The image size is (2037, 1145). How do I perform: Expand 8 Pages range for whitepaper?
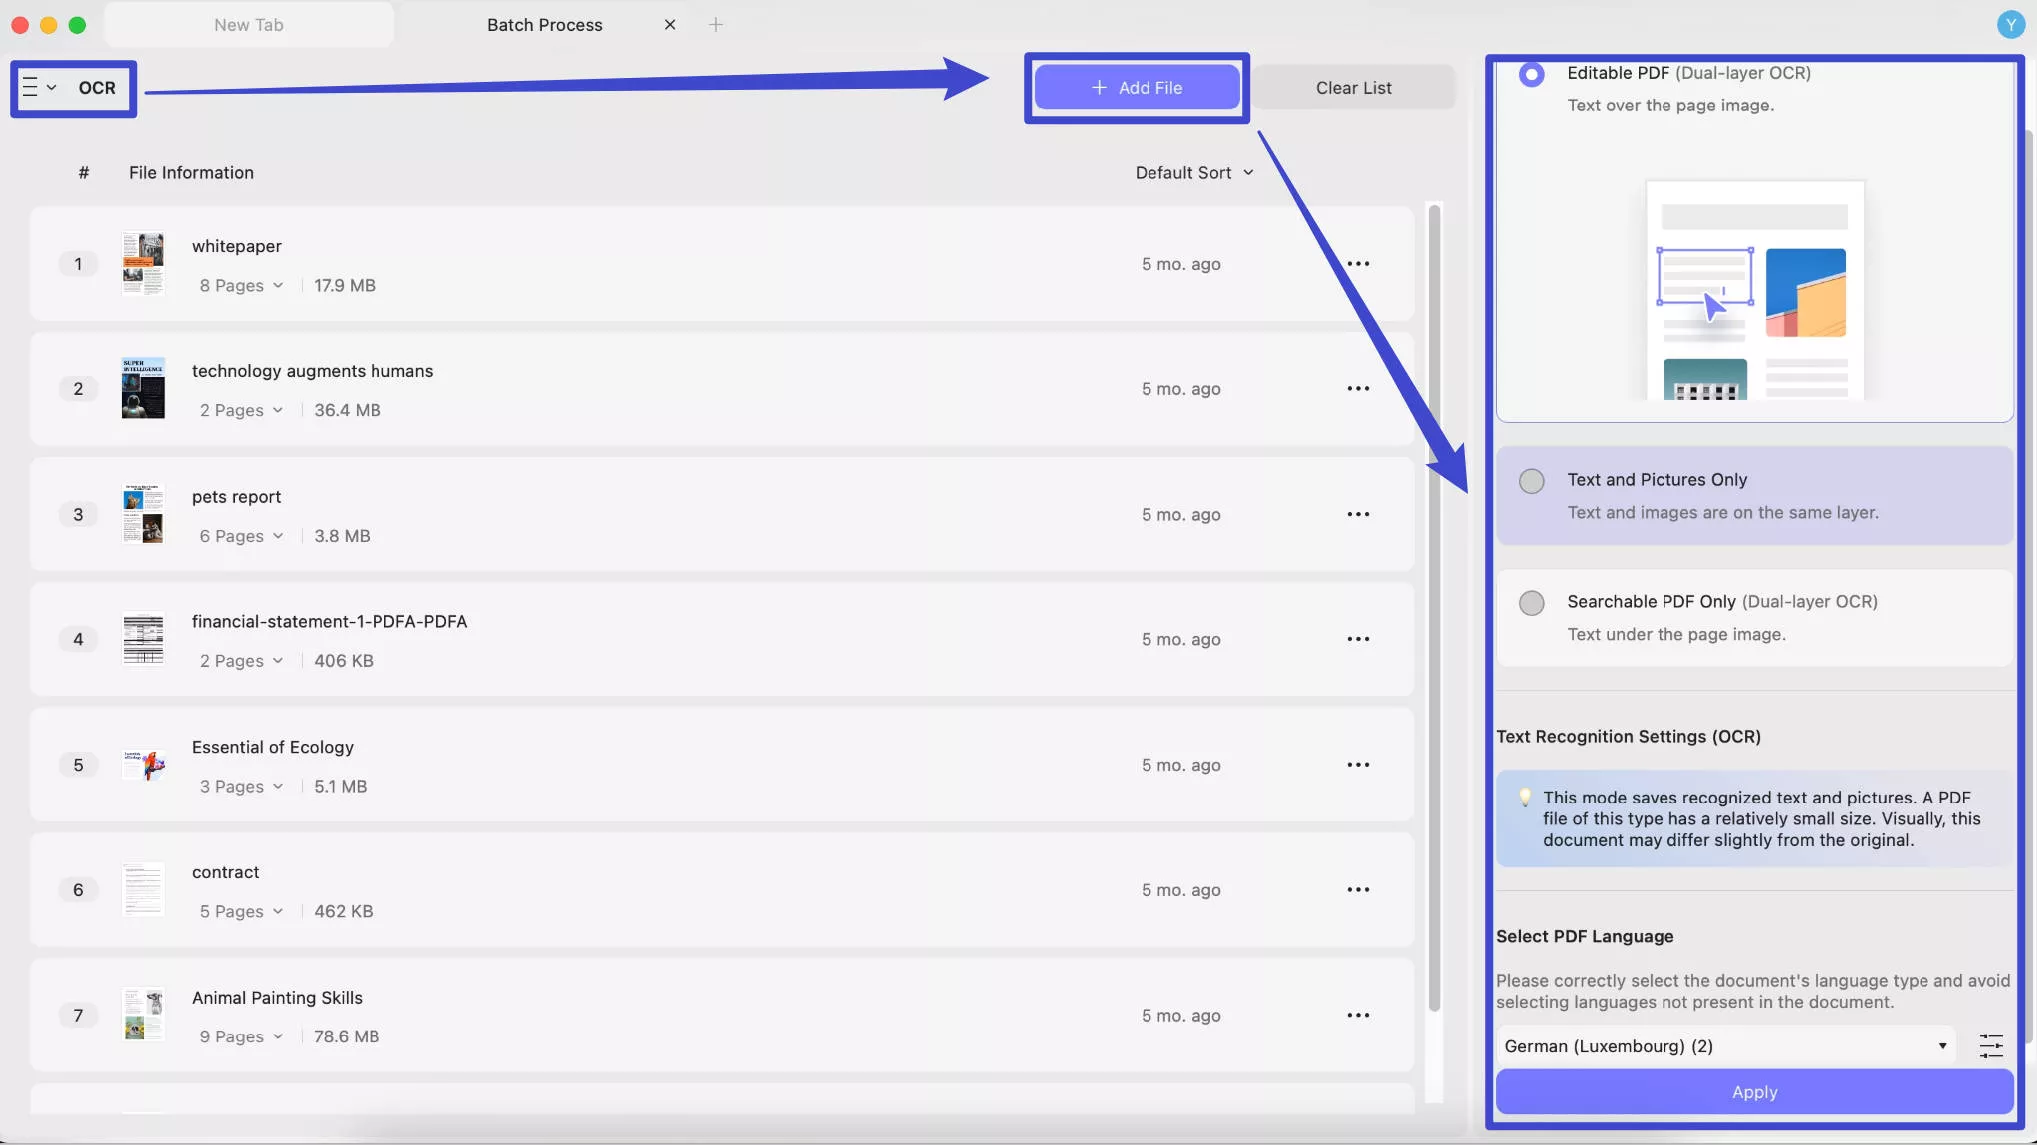(241, 286)
